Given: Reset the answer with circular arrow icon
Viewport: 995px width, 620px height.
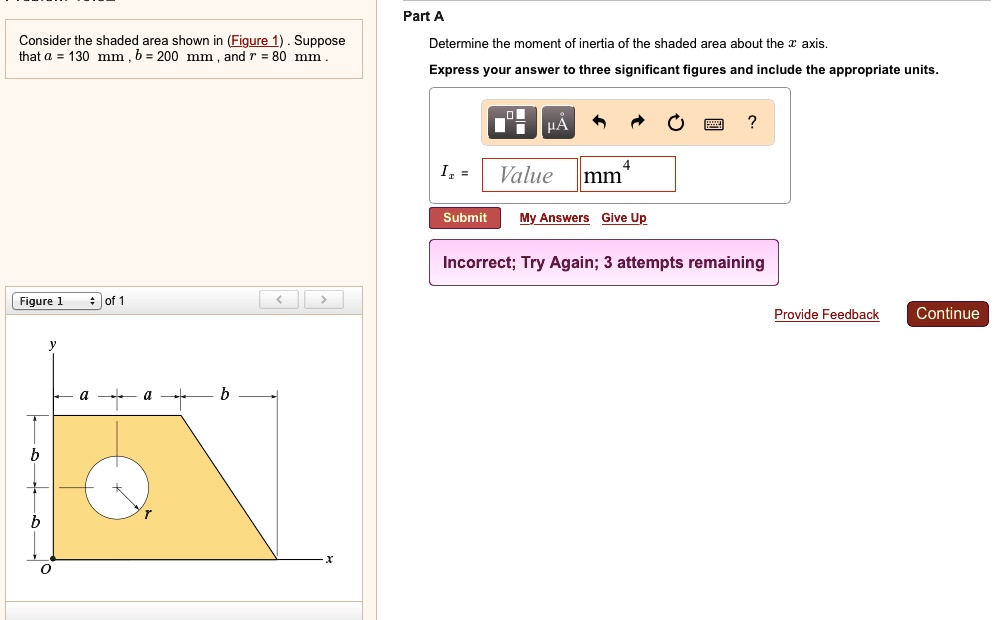Looking at the screenshot, I should point(675,121).
